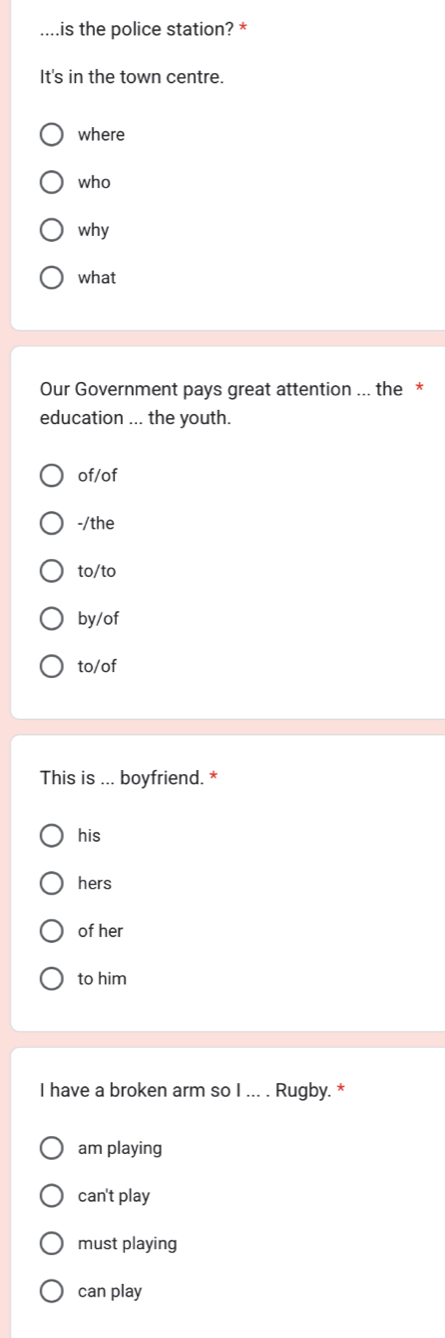Viewport: 445px width, 1338px height.
Task: Select 'to/to' radio button
Action: pyautogui.click(x=51, y=571)
